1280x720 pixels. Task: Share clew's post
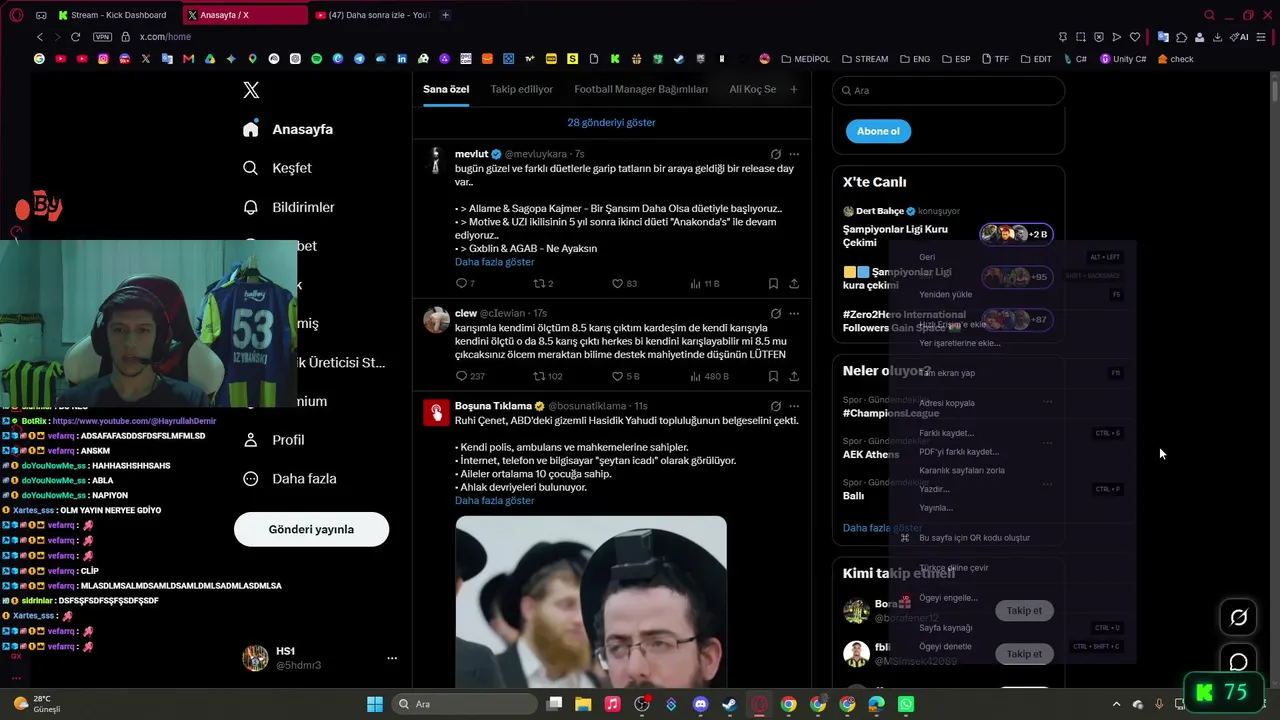794,376
